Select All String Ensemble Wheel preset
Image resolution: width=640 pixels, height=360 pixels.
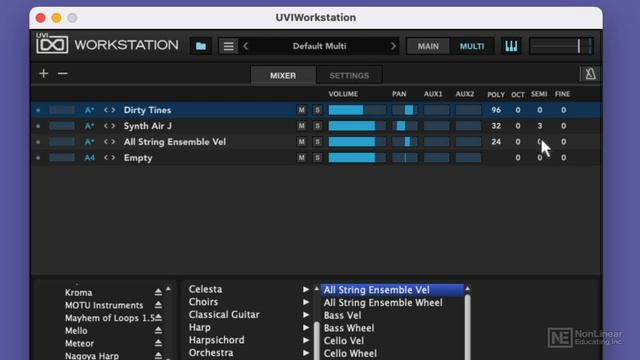click(x=383, y=302)
